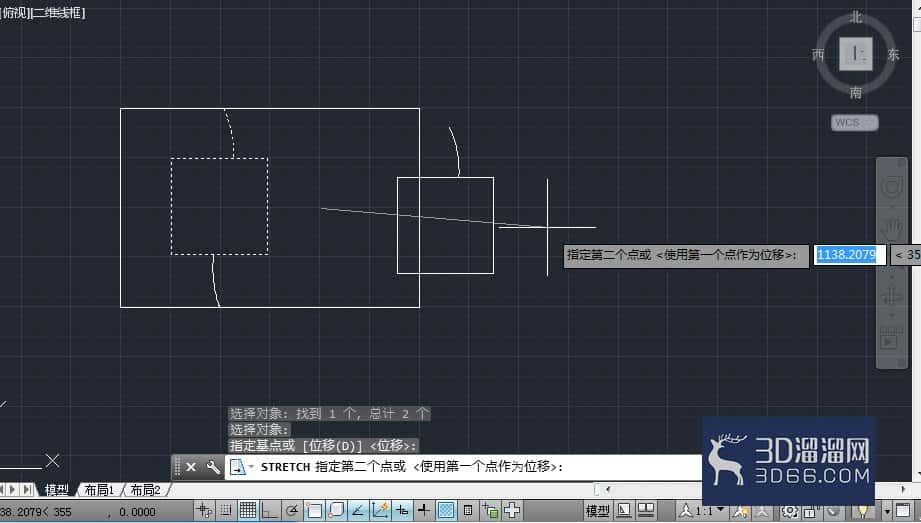Click the Transparency display status icon

446,510
